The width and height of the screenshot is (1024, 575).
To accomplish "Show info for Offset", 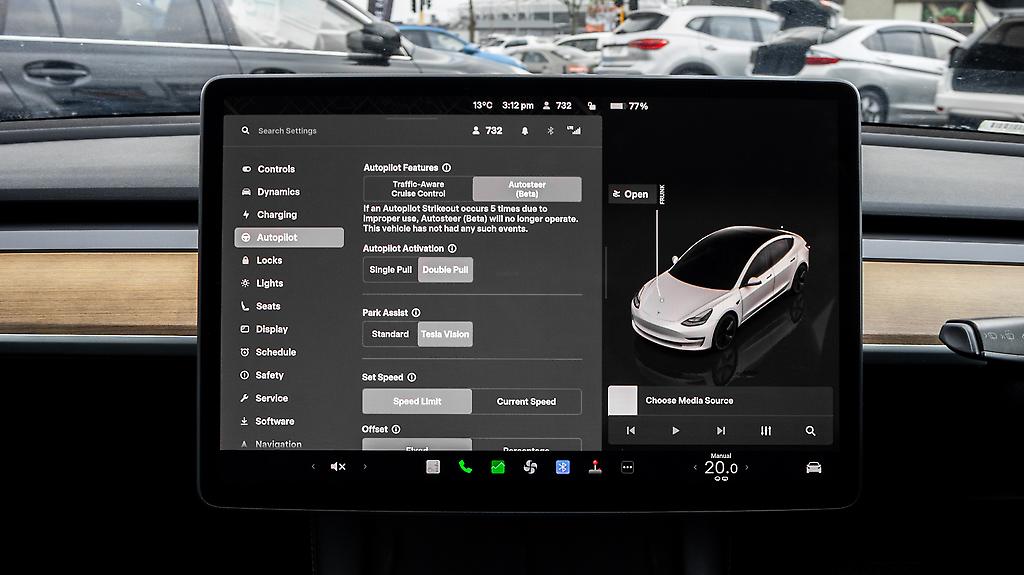I will point(396,429).
